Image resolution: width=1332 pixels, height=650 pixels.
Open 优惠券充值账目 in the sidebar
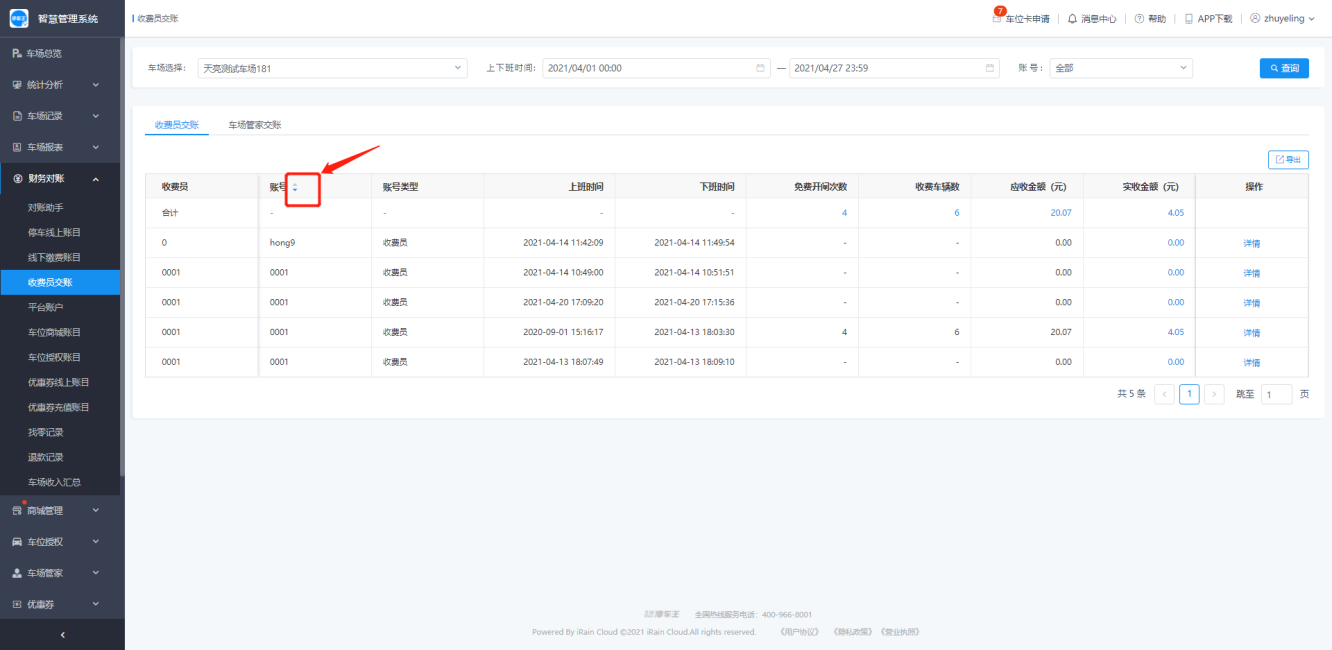pyautogui.click(x=58, y=407)
